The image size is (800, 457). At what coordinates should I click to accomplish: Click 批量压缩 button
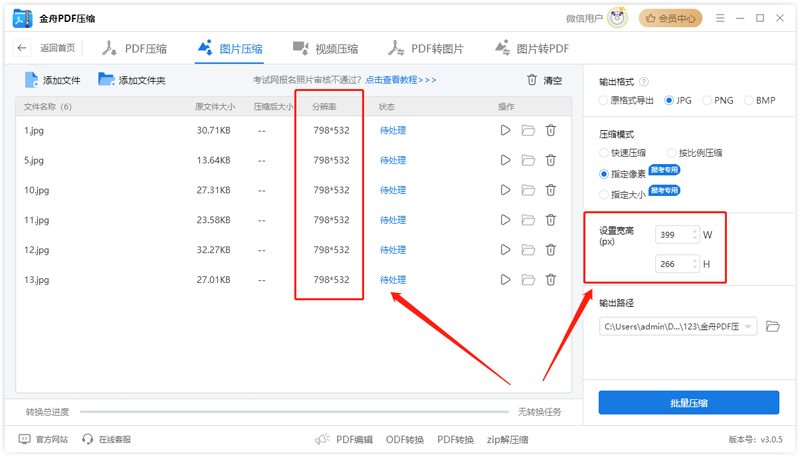(689, 403)
